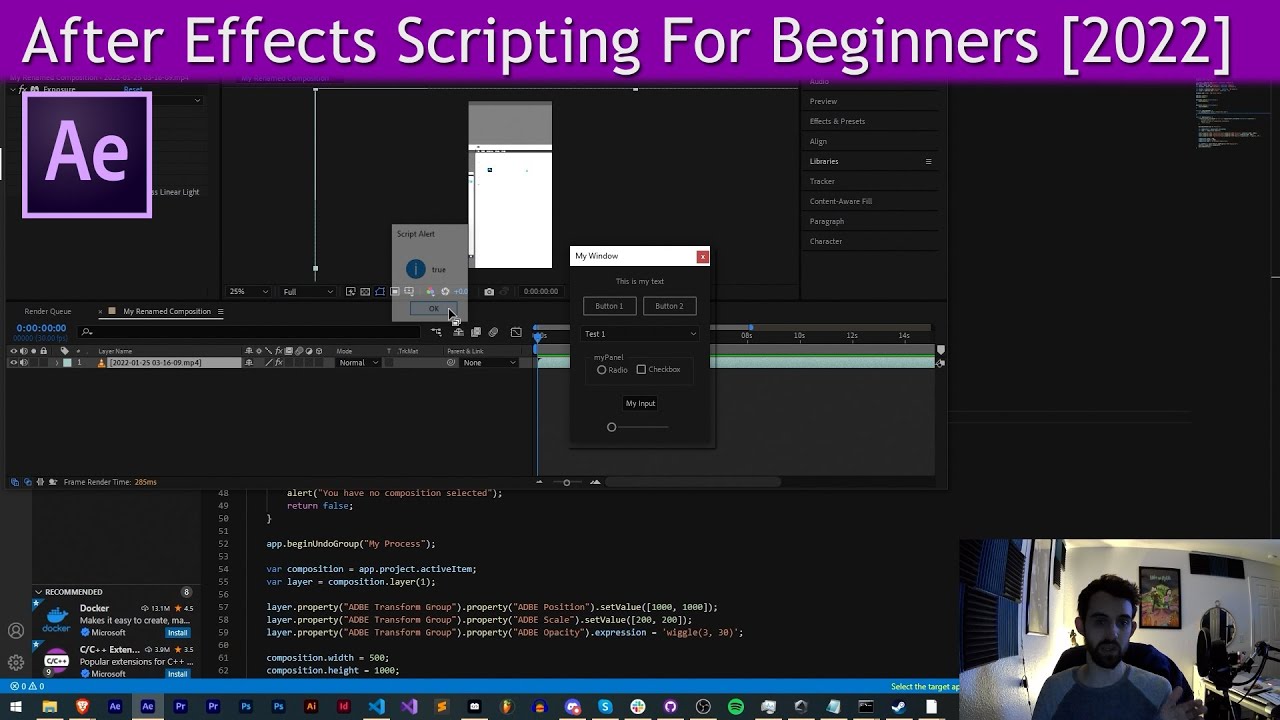This screenshot has width=1280, height=720.
Task: Open the Normal blending mode dropdown for layer 1
Action: 358,362
